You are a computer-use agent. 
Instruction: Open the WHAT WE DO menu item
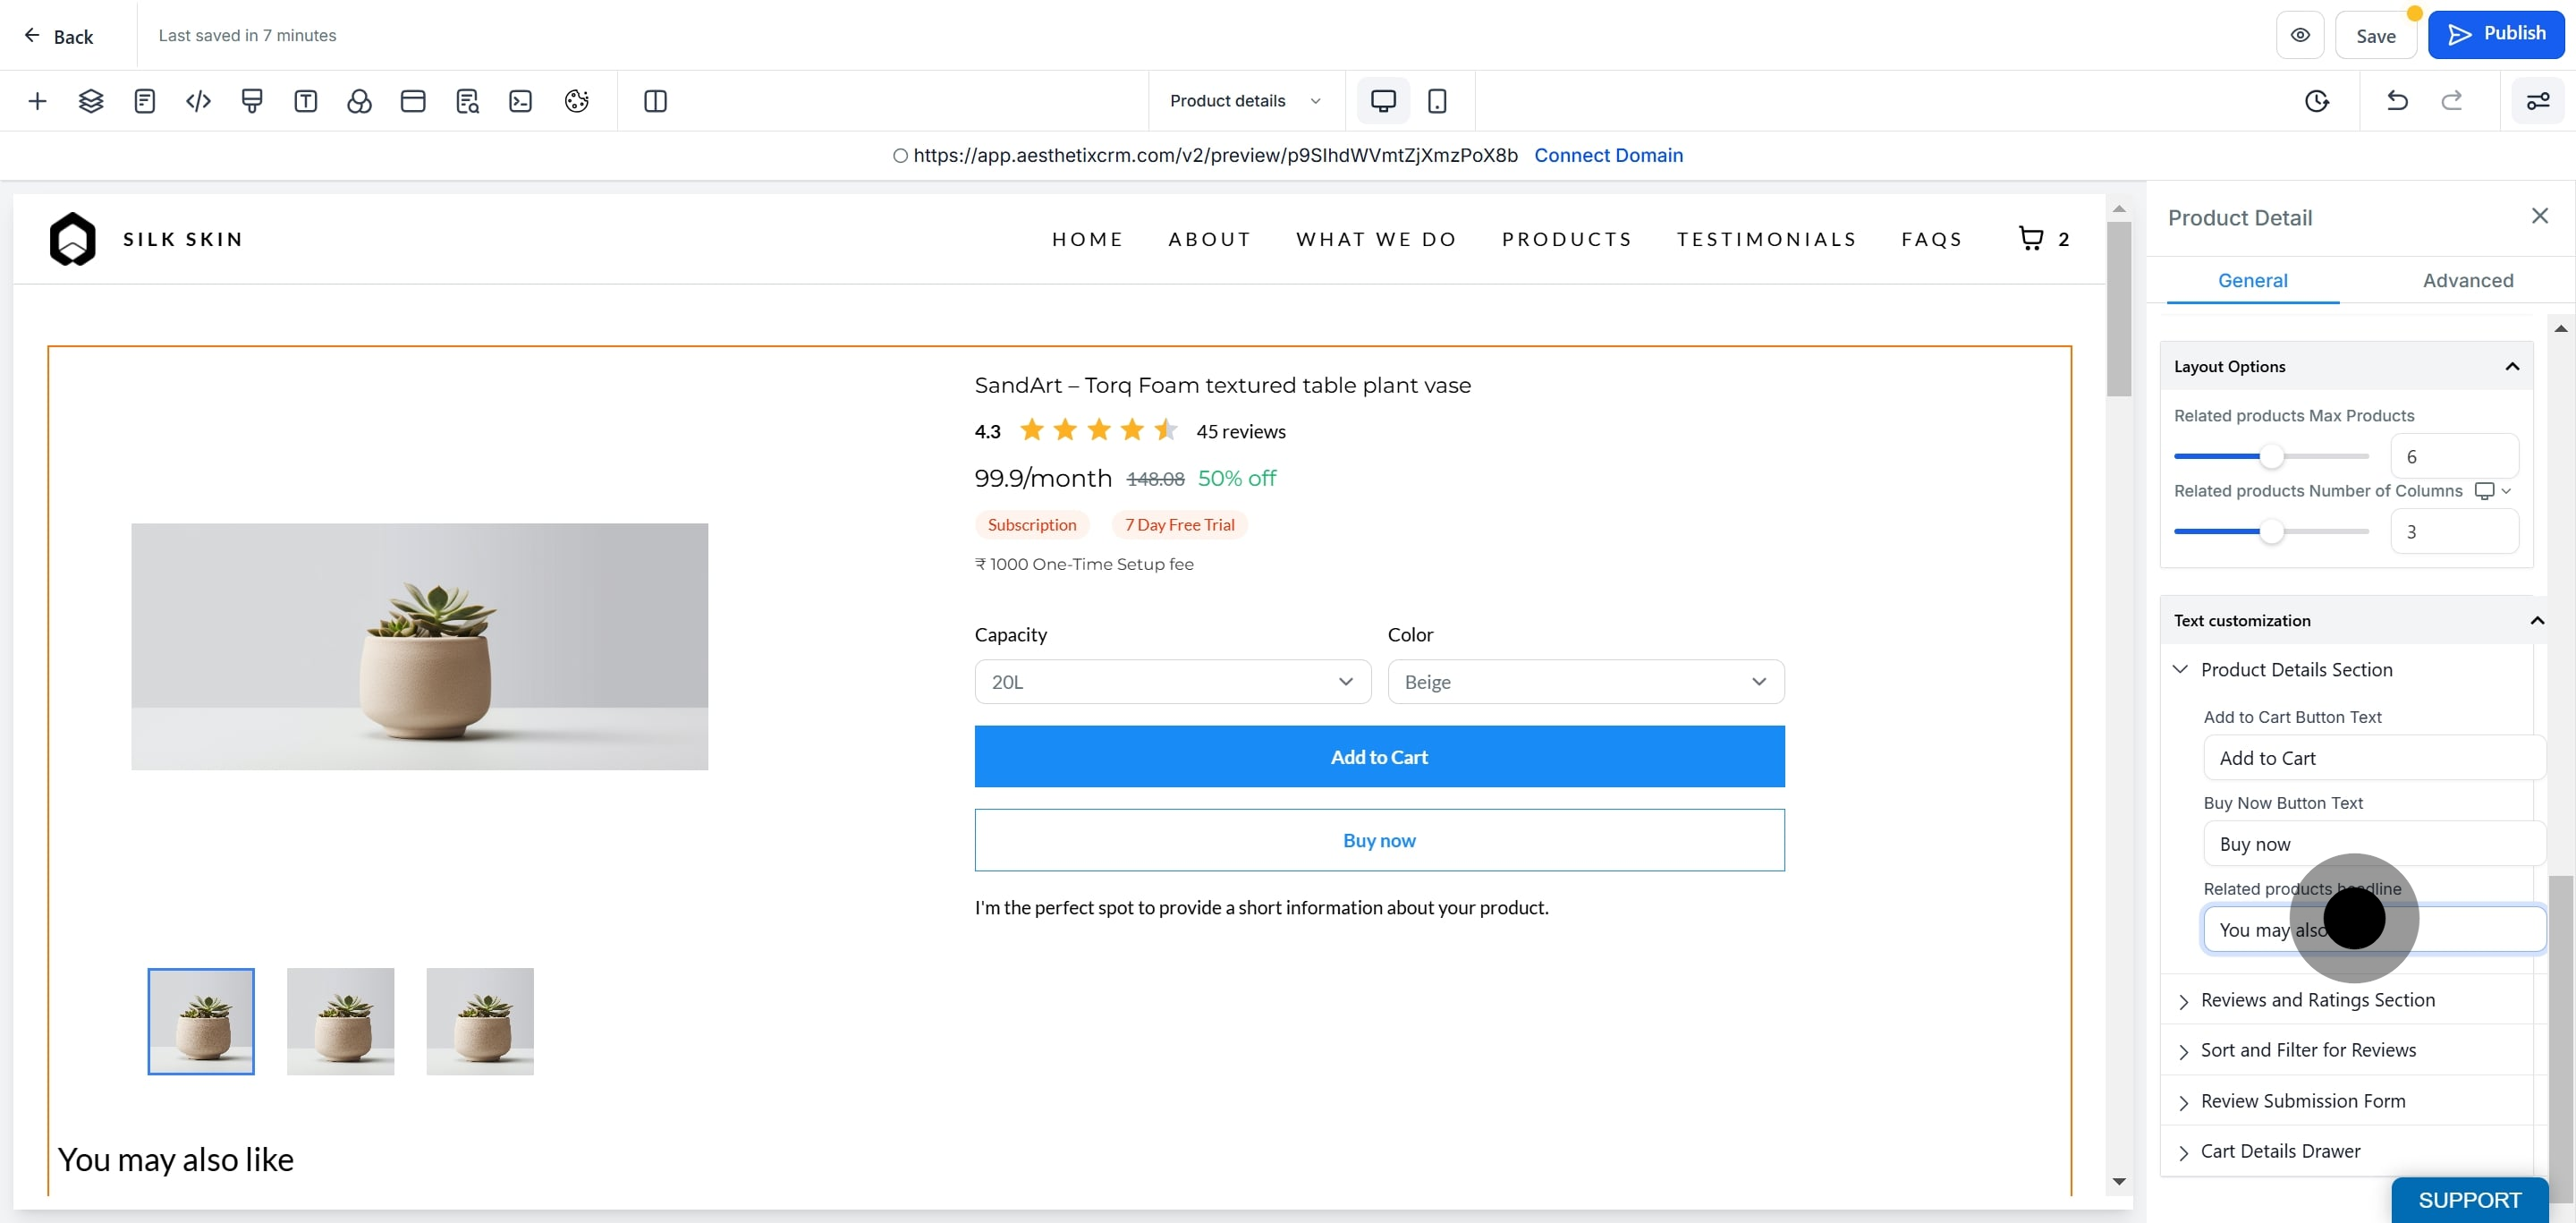1377,239
